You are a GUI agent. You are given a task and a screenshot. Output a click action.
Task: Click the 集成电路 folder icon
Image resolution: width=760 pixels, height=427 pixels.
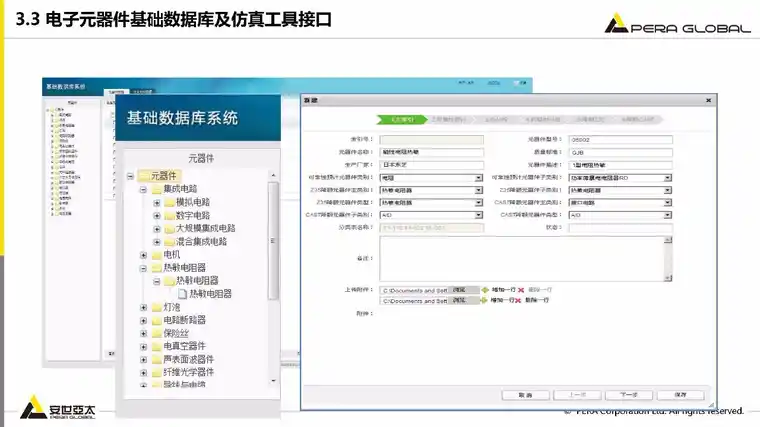tap(156, 189)
